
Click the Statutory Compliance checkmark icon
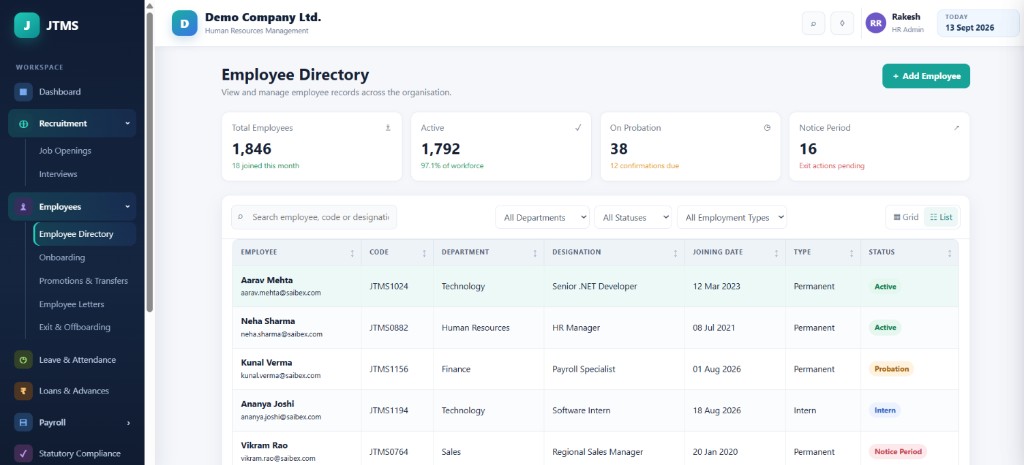click(24, 453)
